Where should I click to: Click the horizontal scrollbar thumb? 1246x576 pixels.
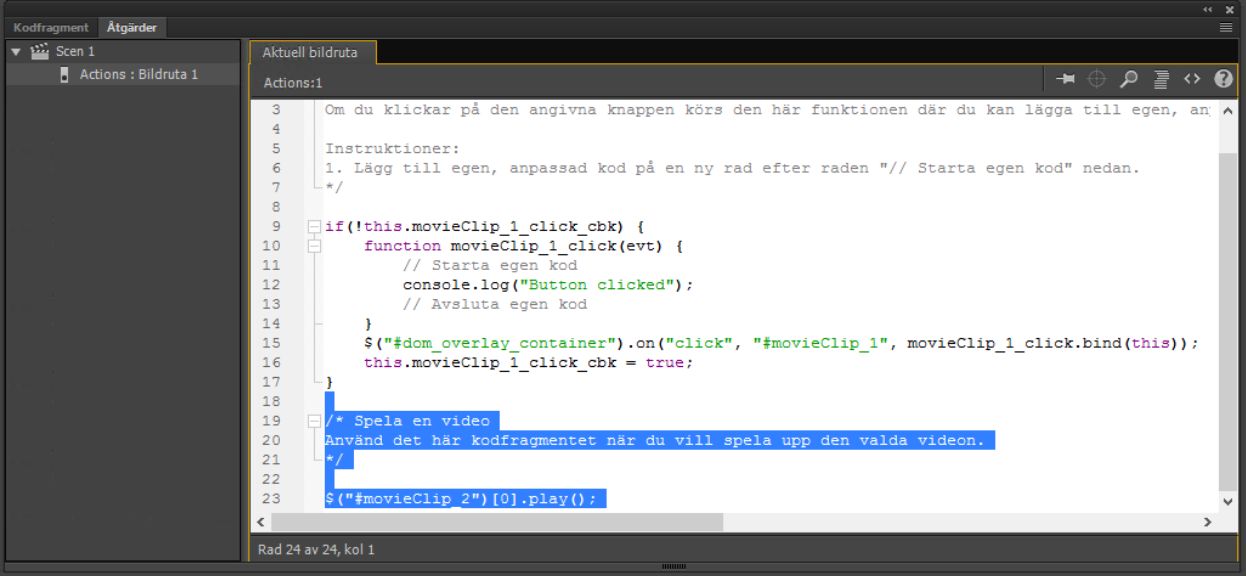pyautogui.click(x=497, y=522)
